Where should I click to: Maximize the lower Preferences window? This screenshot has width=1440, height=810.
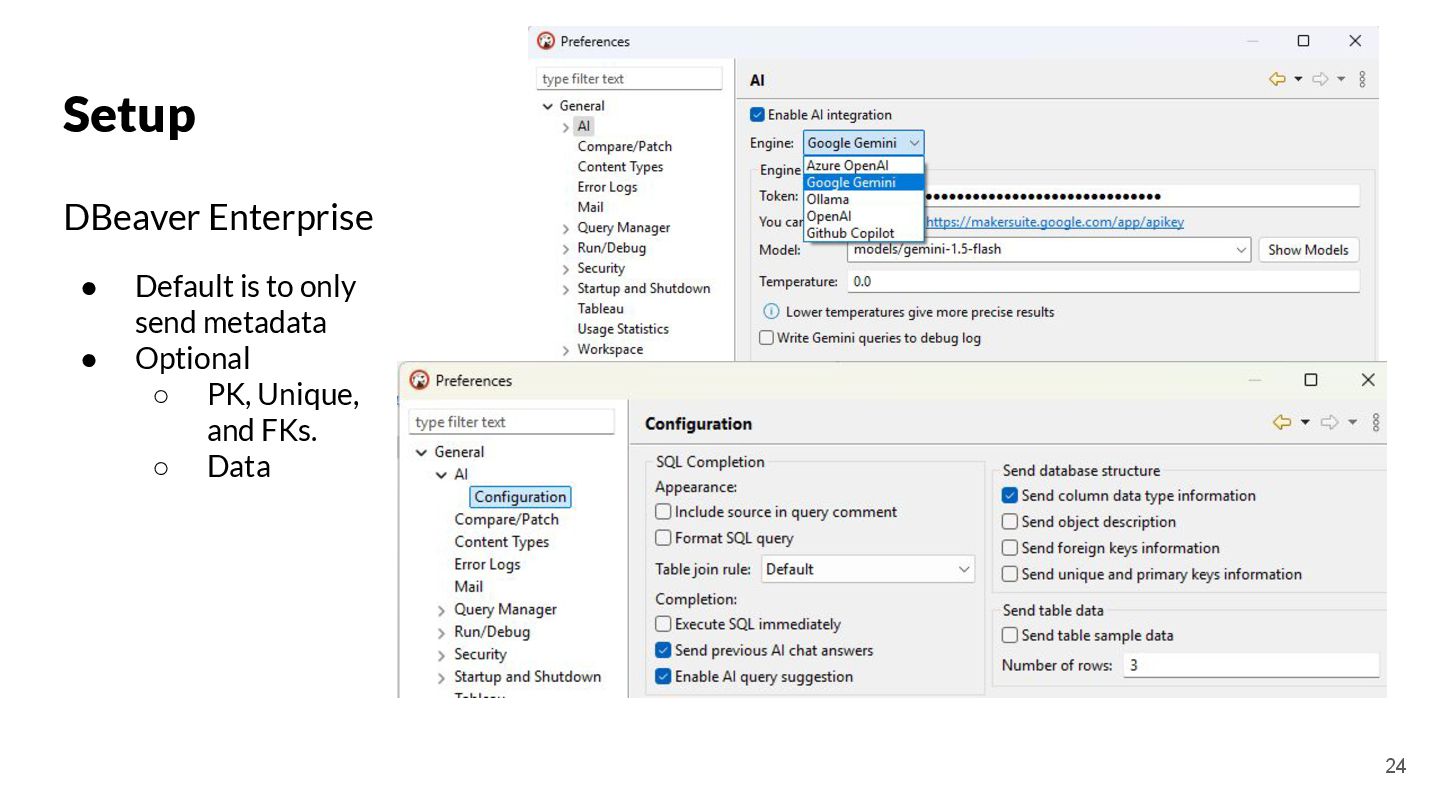click(1311, 380)
